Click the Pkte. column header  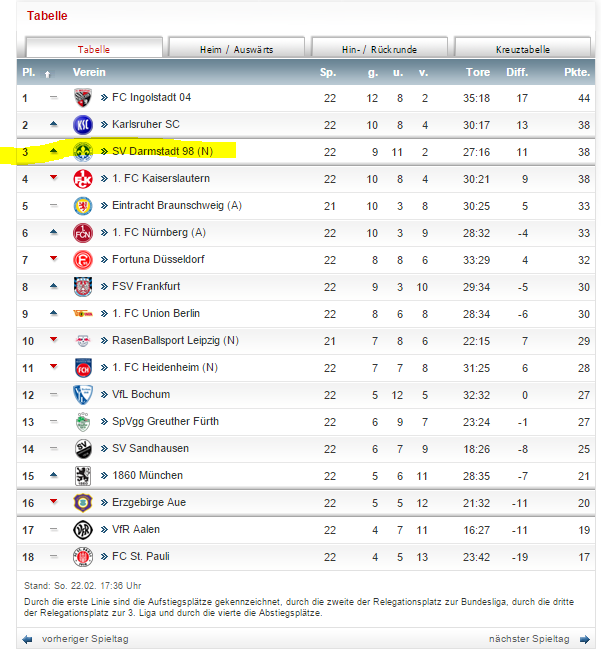(577, 72)
